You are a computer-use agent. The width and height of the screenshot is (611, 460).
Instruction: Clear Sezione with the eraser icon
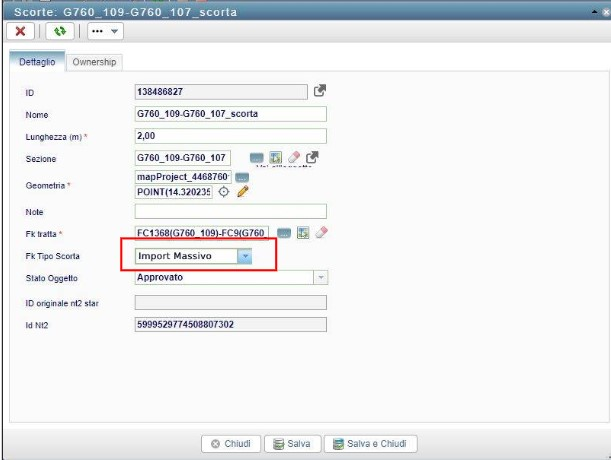(x=293, y=157)
